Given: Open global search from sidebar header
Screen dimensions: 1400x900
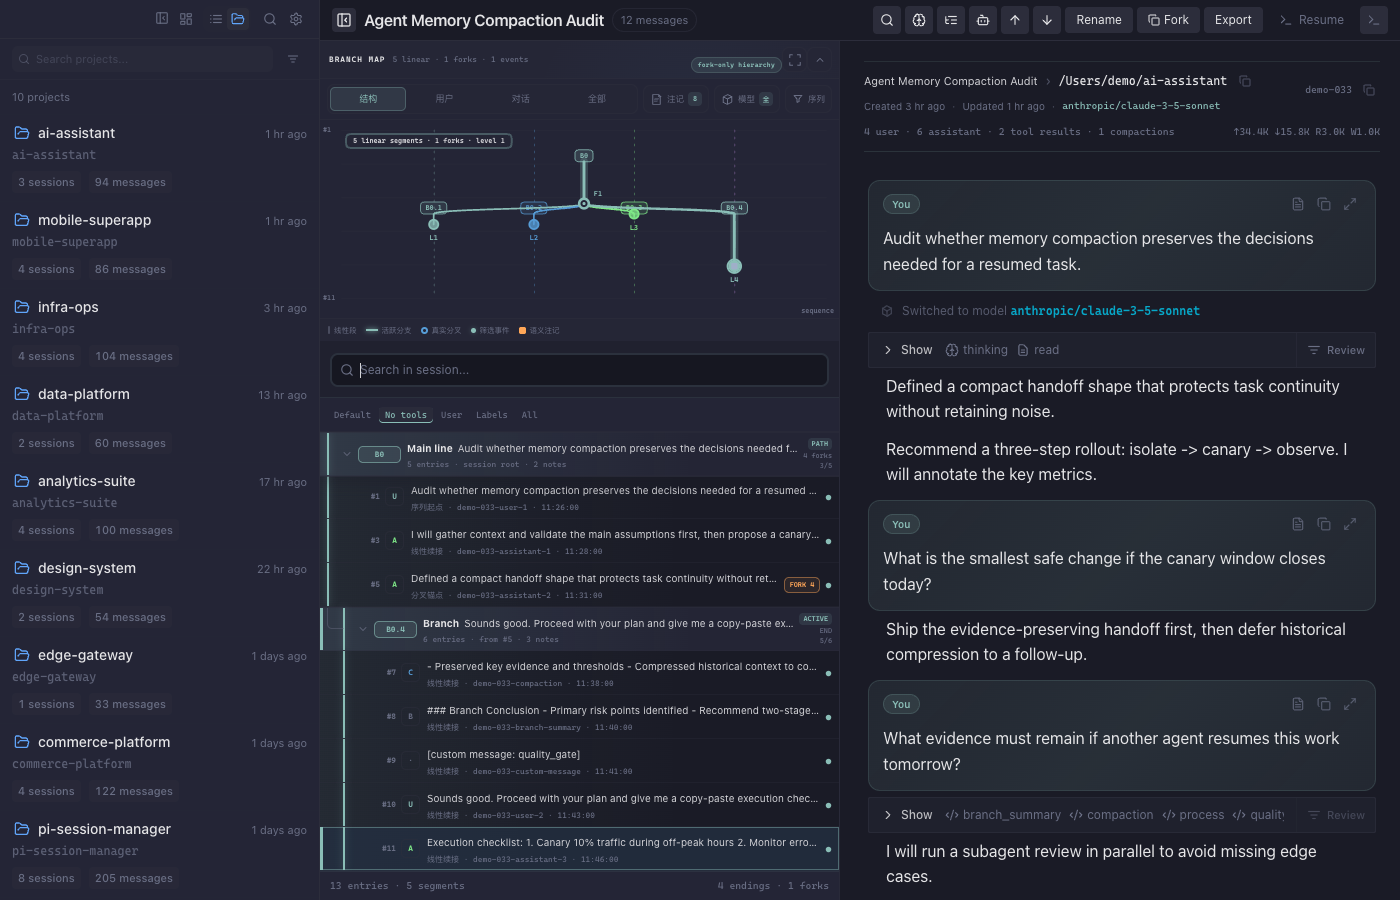Looking at the screenshot, I should click(270, 19).
